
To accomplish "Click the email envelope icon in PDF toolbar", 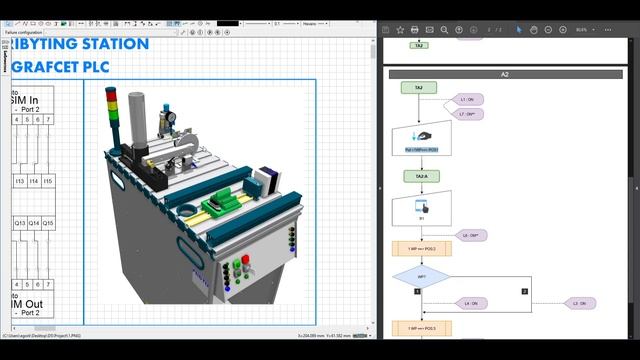I will click(x=429, y=30).
